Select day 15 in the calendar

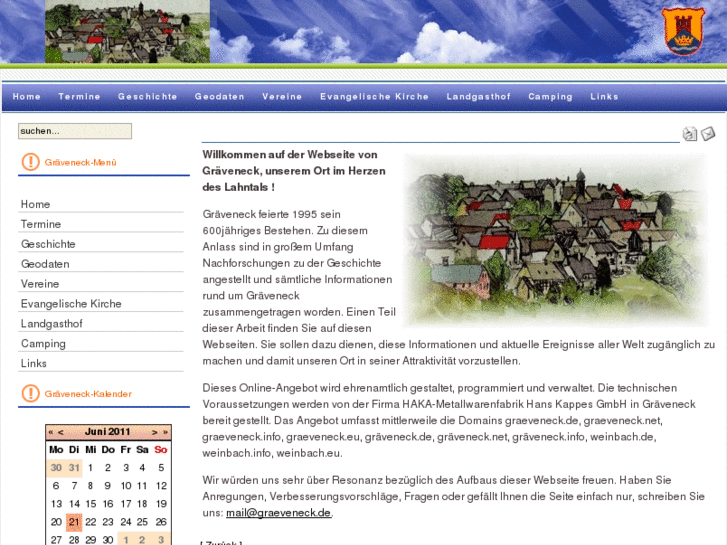click(91, 504)
